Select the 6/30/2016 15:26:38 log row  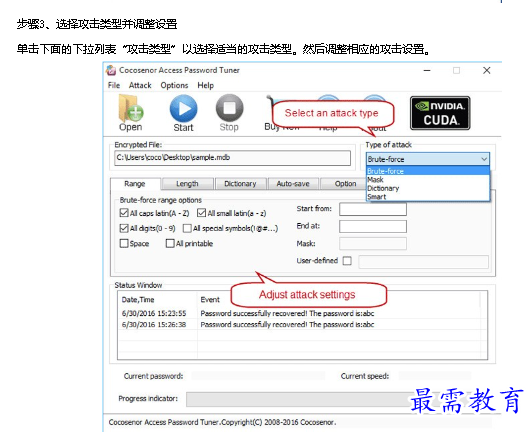point(302,324)
